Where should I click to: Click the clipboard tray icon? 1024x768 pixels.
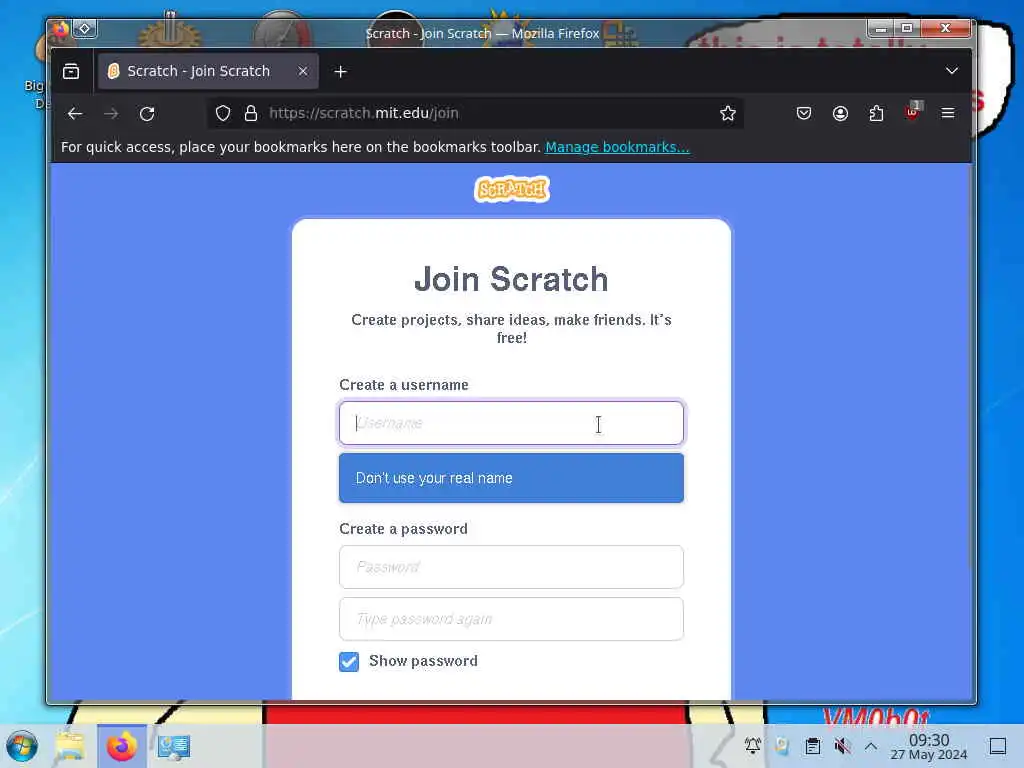click(812, 746)
